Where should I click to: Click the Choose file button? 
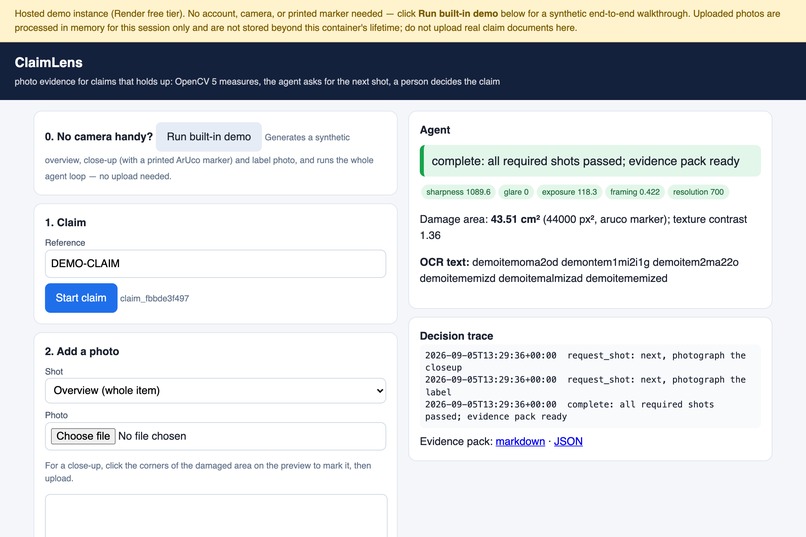[83, 436]
